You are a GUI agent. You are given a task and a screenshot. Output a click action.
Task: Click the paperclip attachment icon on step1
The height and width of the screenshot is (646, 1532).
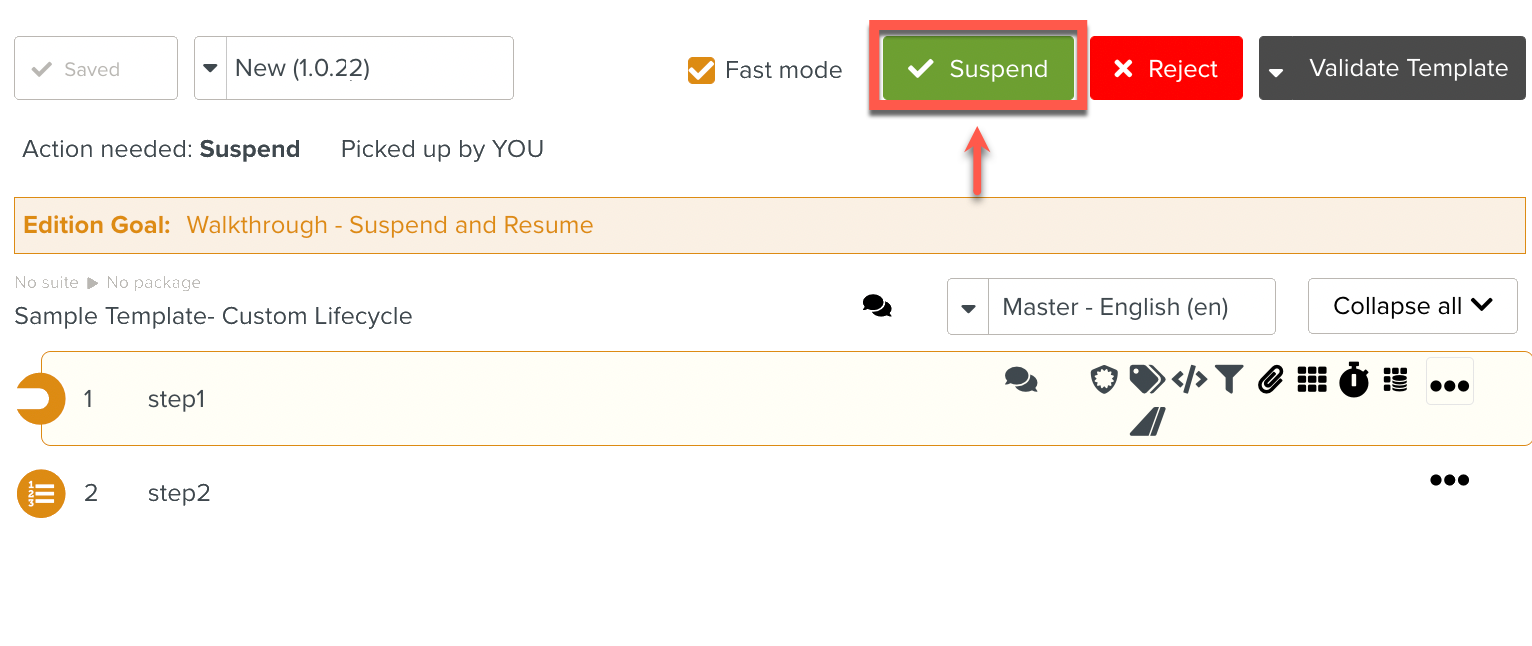point(1270,380)
